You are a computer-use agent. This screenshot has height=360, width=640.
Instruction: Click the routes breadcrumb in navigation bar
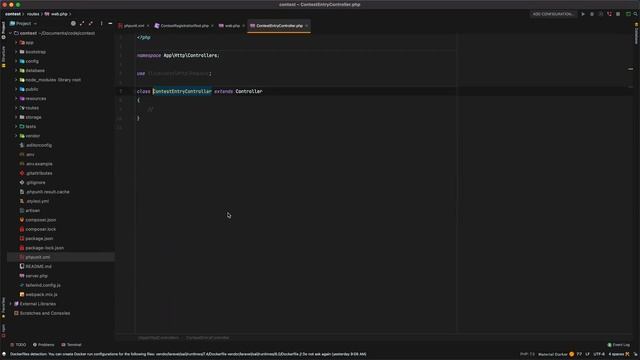(x=33, y=14)
